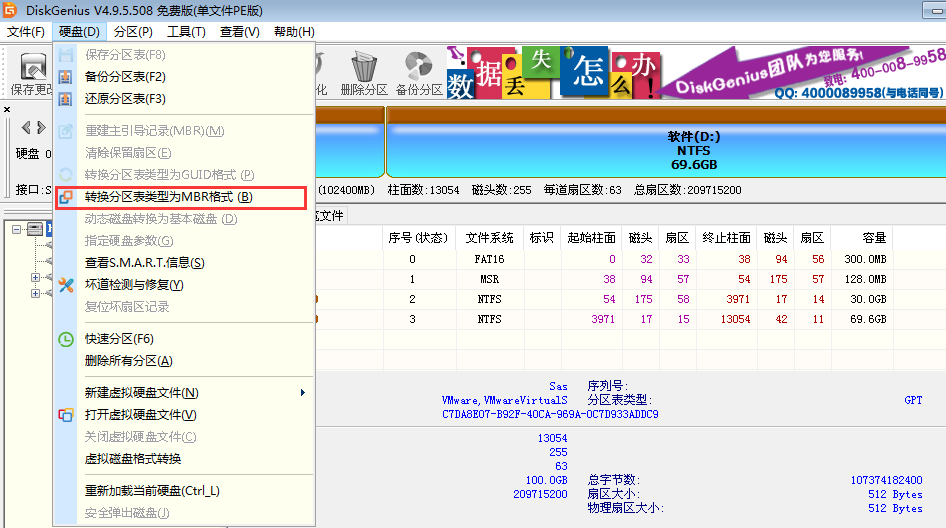Choose 备份分区表(F2) from the disk menu
The height and width of the screenshot is (528, 946).
[125, 77]
